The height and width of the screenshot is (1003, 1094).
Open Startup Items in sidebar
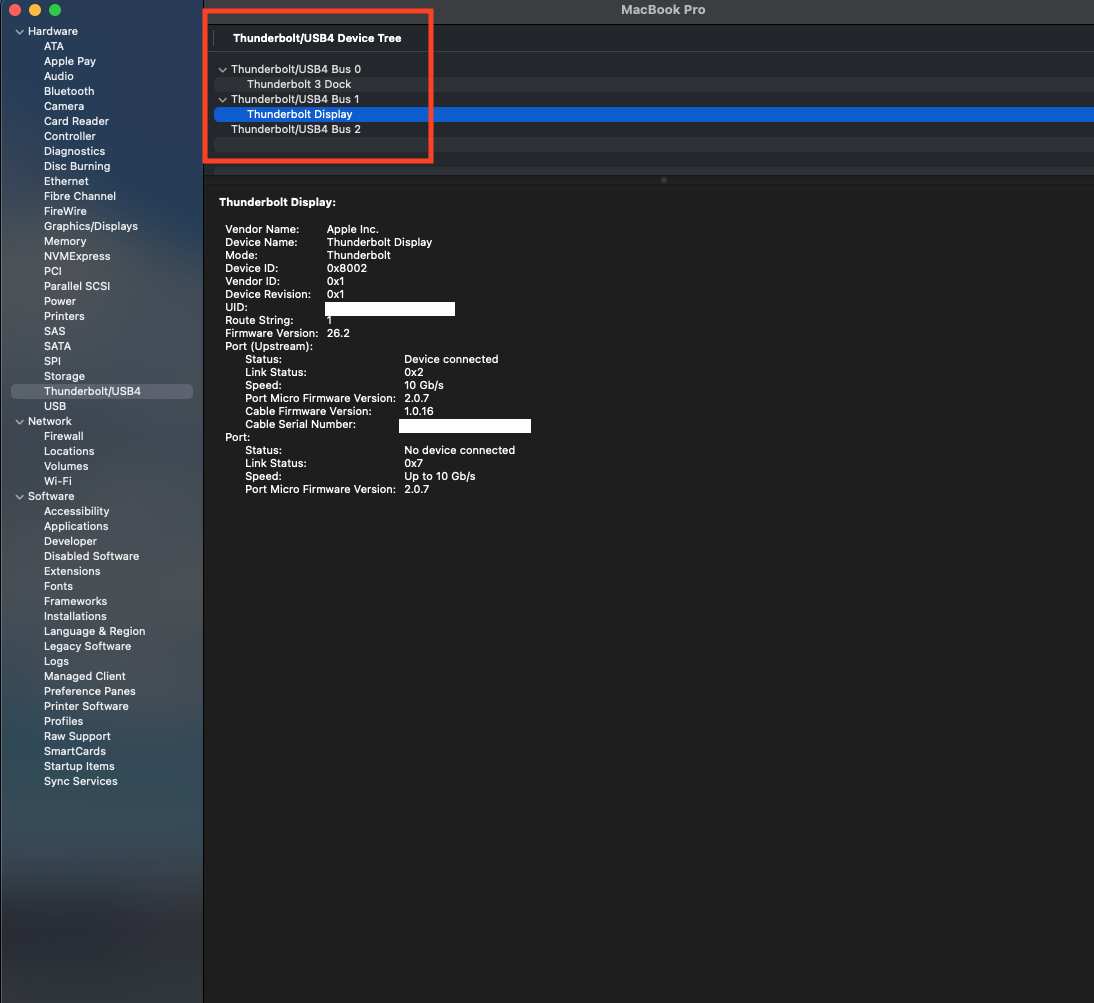79,767
